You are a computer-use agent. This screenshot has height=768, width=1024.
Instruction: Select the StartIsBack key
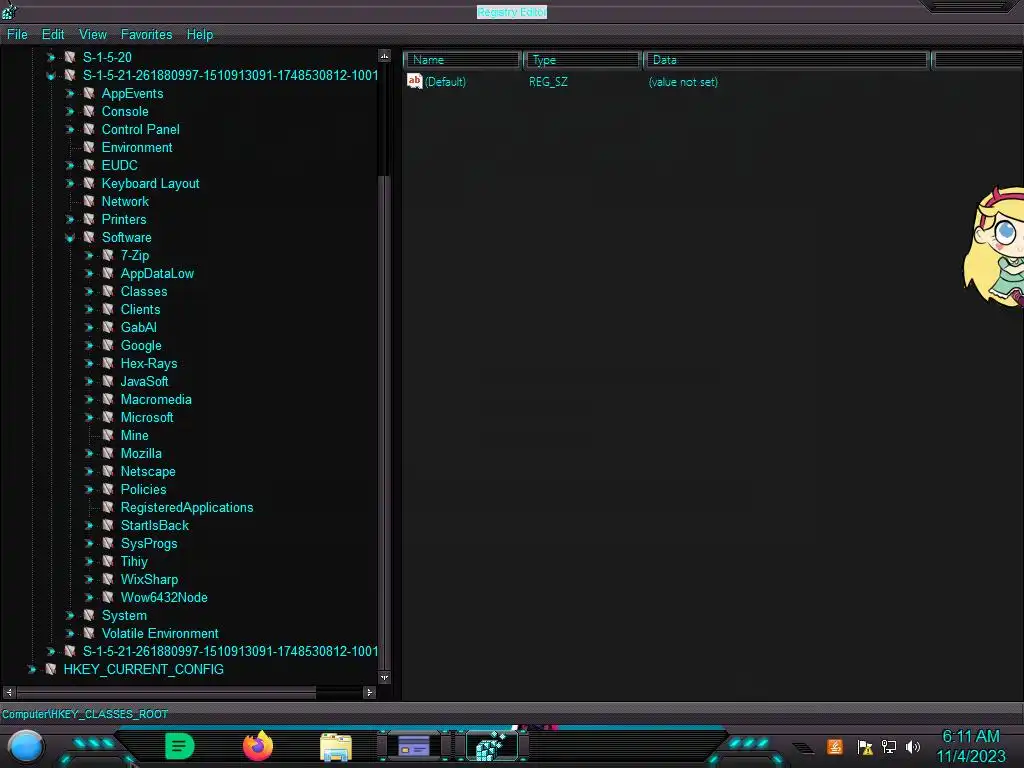(x=155, y=526)
